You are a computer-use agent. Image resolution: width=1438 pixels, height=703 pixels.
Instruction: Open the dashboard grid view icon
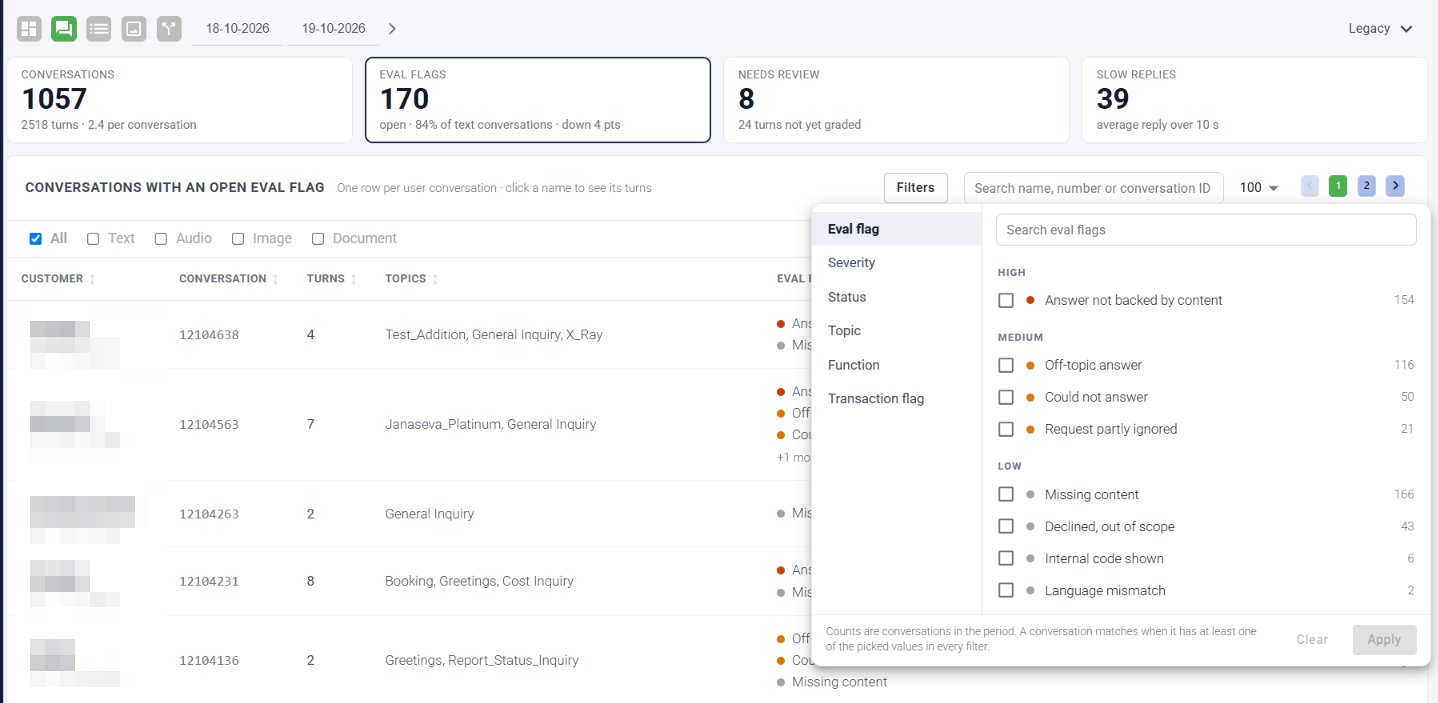point(29,29)
